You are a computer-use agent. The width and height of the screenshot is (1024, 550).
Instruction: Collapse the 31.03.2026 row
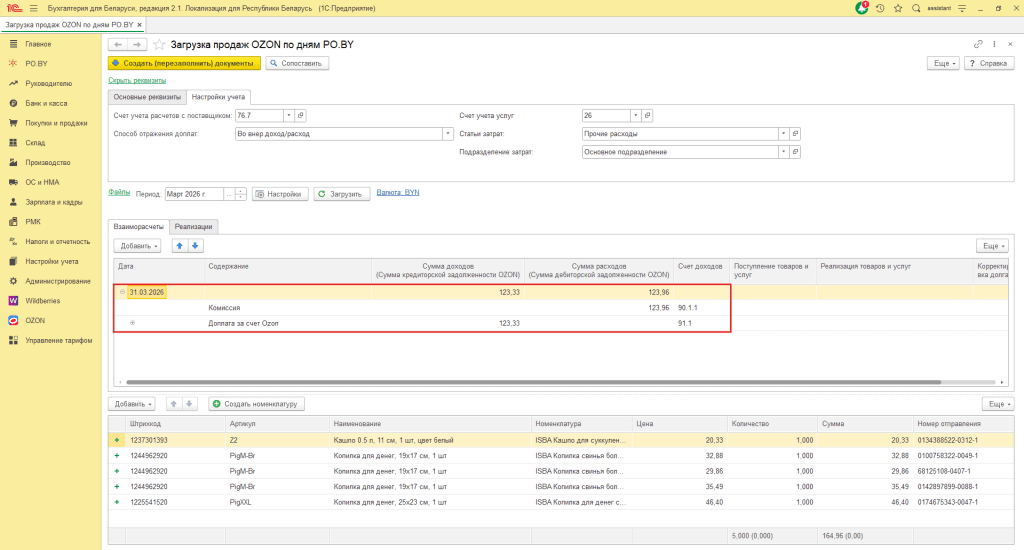click(122, 292)
